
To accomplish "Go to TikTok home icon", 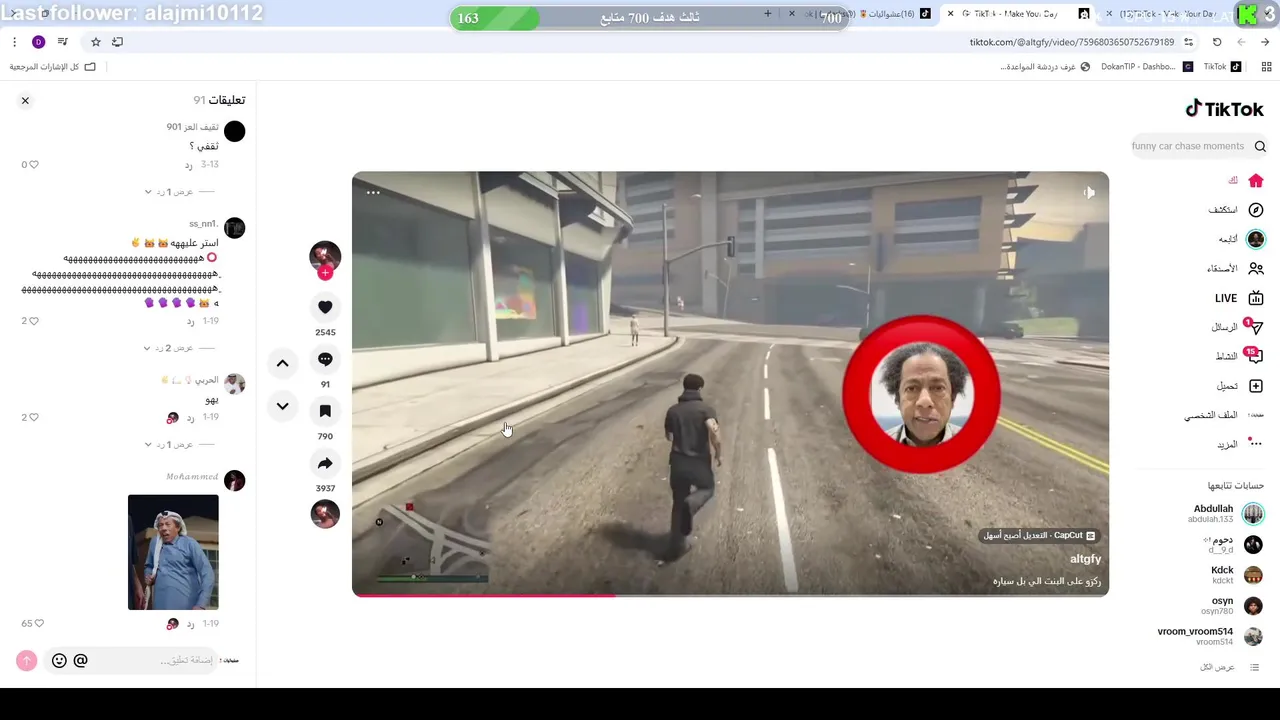I will point(1256,180).
